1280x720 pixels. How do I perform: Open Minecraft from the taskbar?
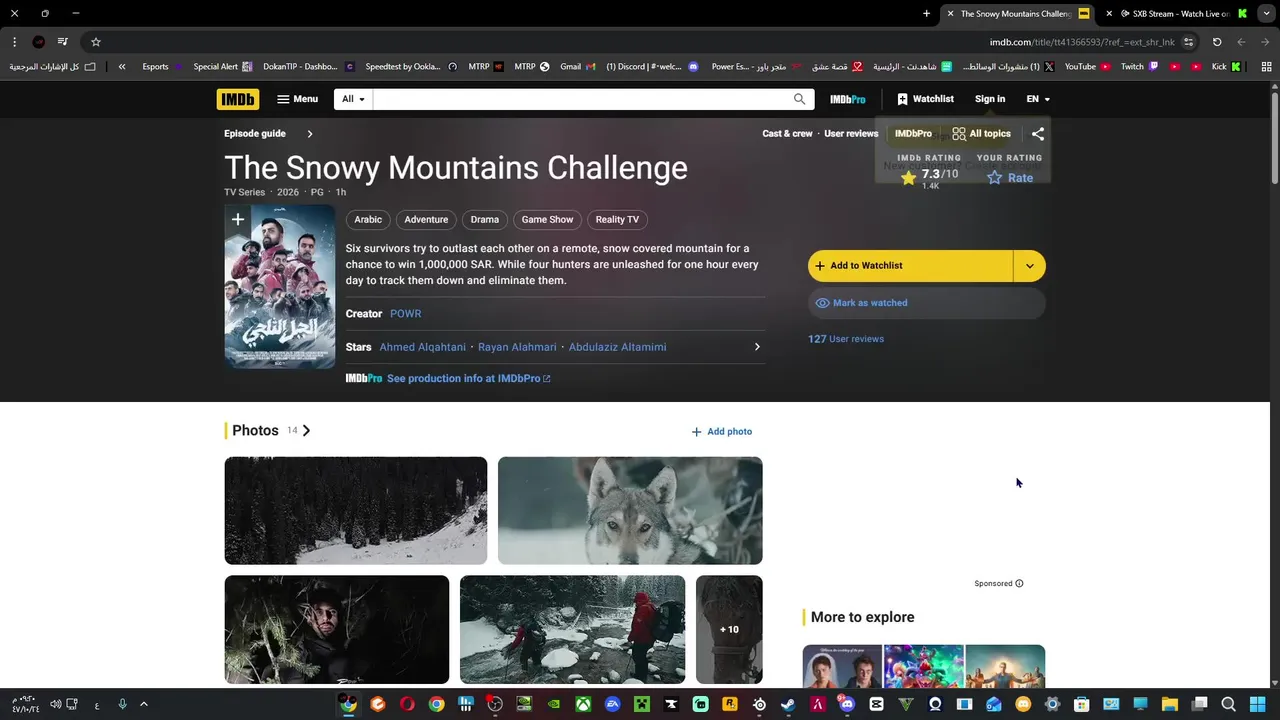pos(642,704)
